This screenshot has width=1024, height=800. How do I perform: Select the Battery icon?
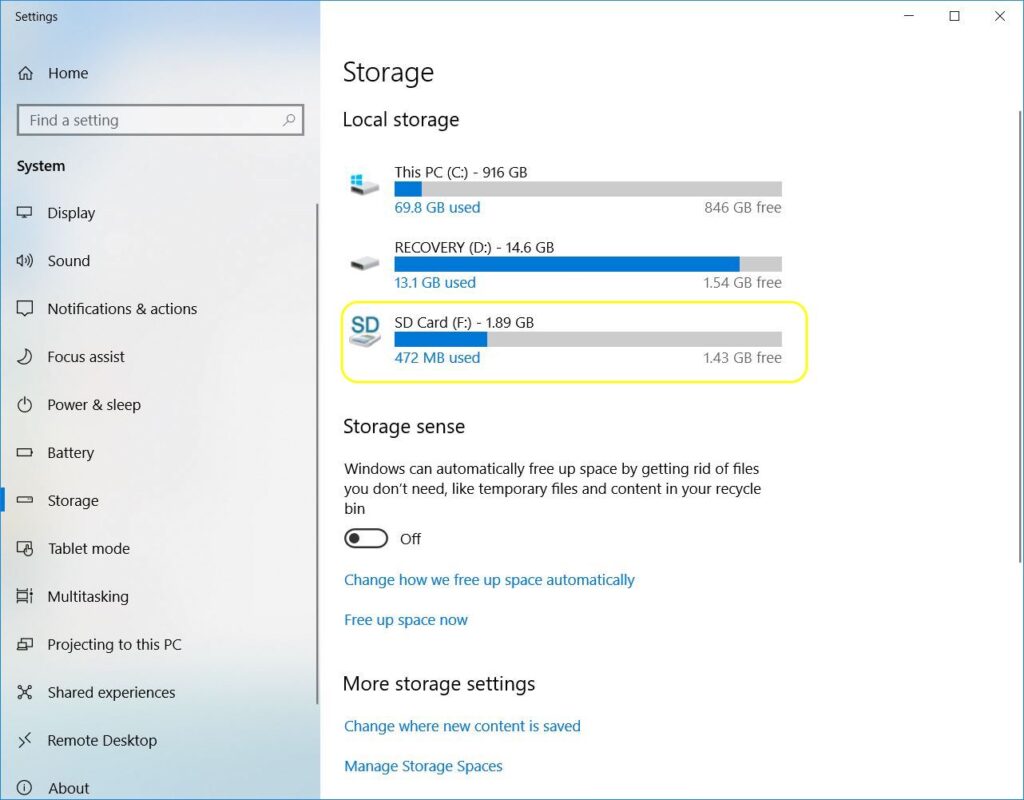(26, 453)
